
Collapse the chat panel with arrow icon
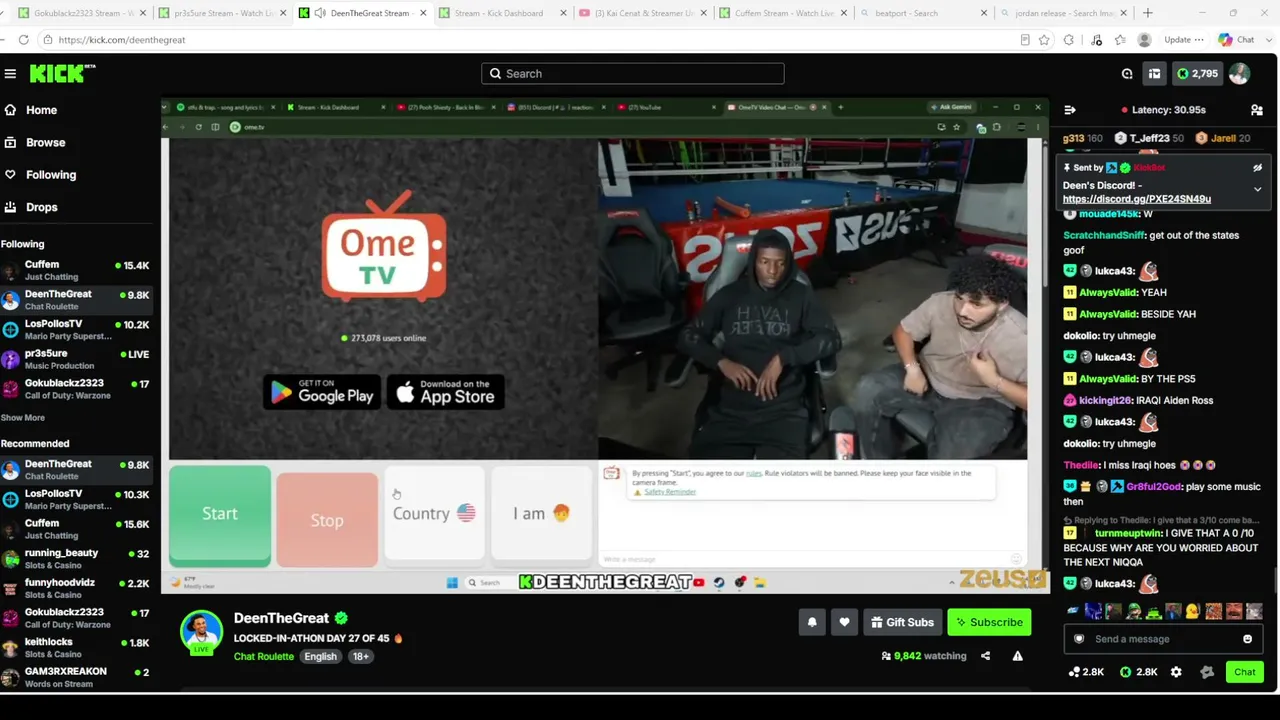(x=1069, y=110)
